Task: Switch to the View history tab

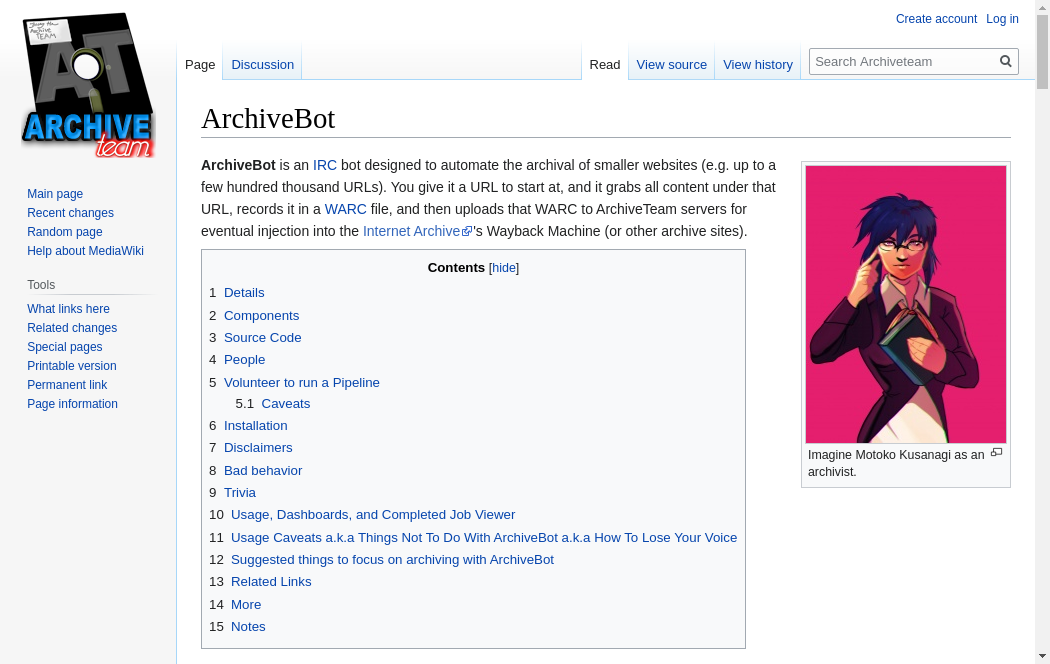Action: coord(757,64)
